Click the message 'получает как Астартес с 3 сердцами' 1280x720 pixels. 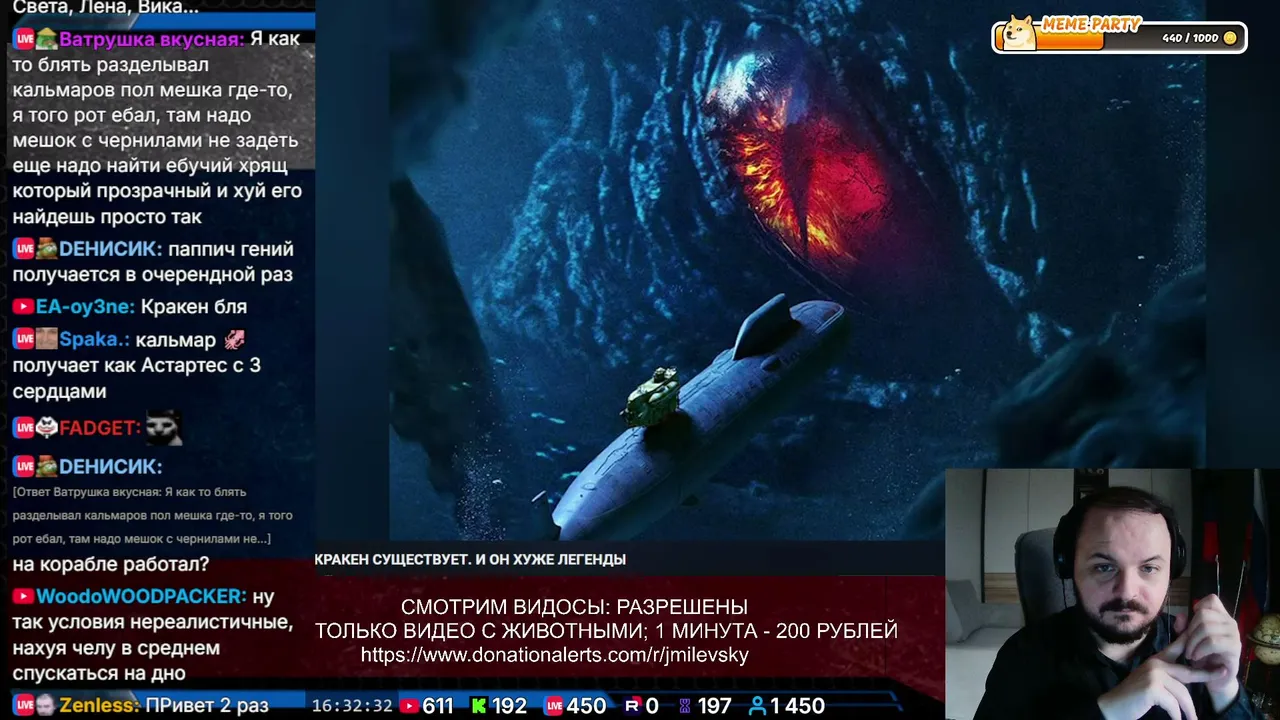click(x=136, y=378)
